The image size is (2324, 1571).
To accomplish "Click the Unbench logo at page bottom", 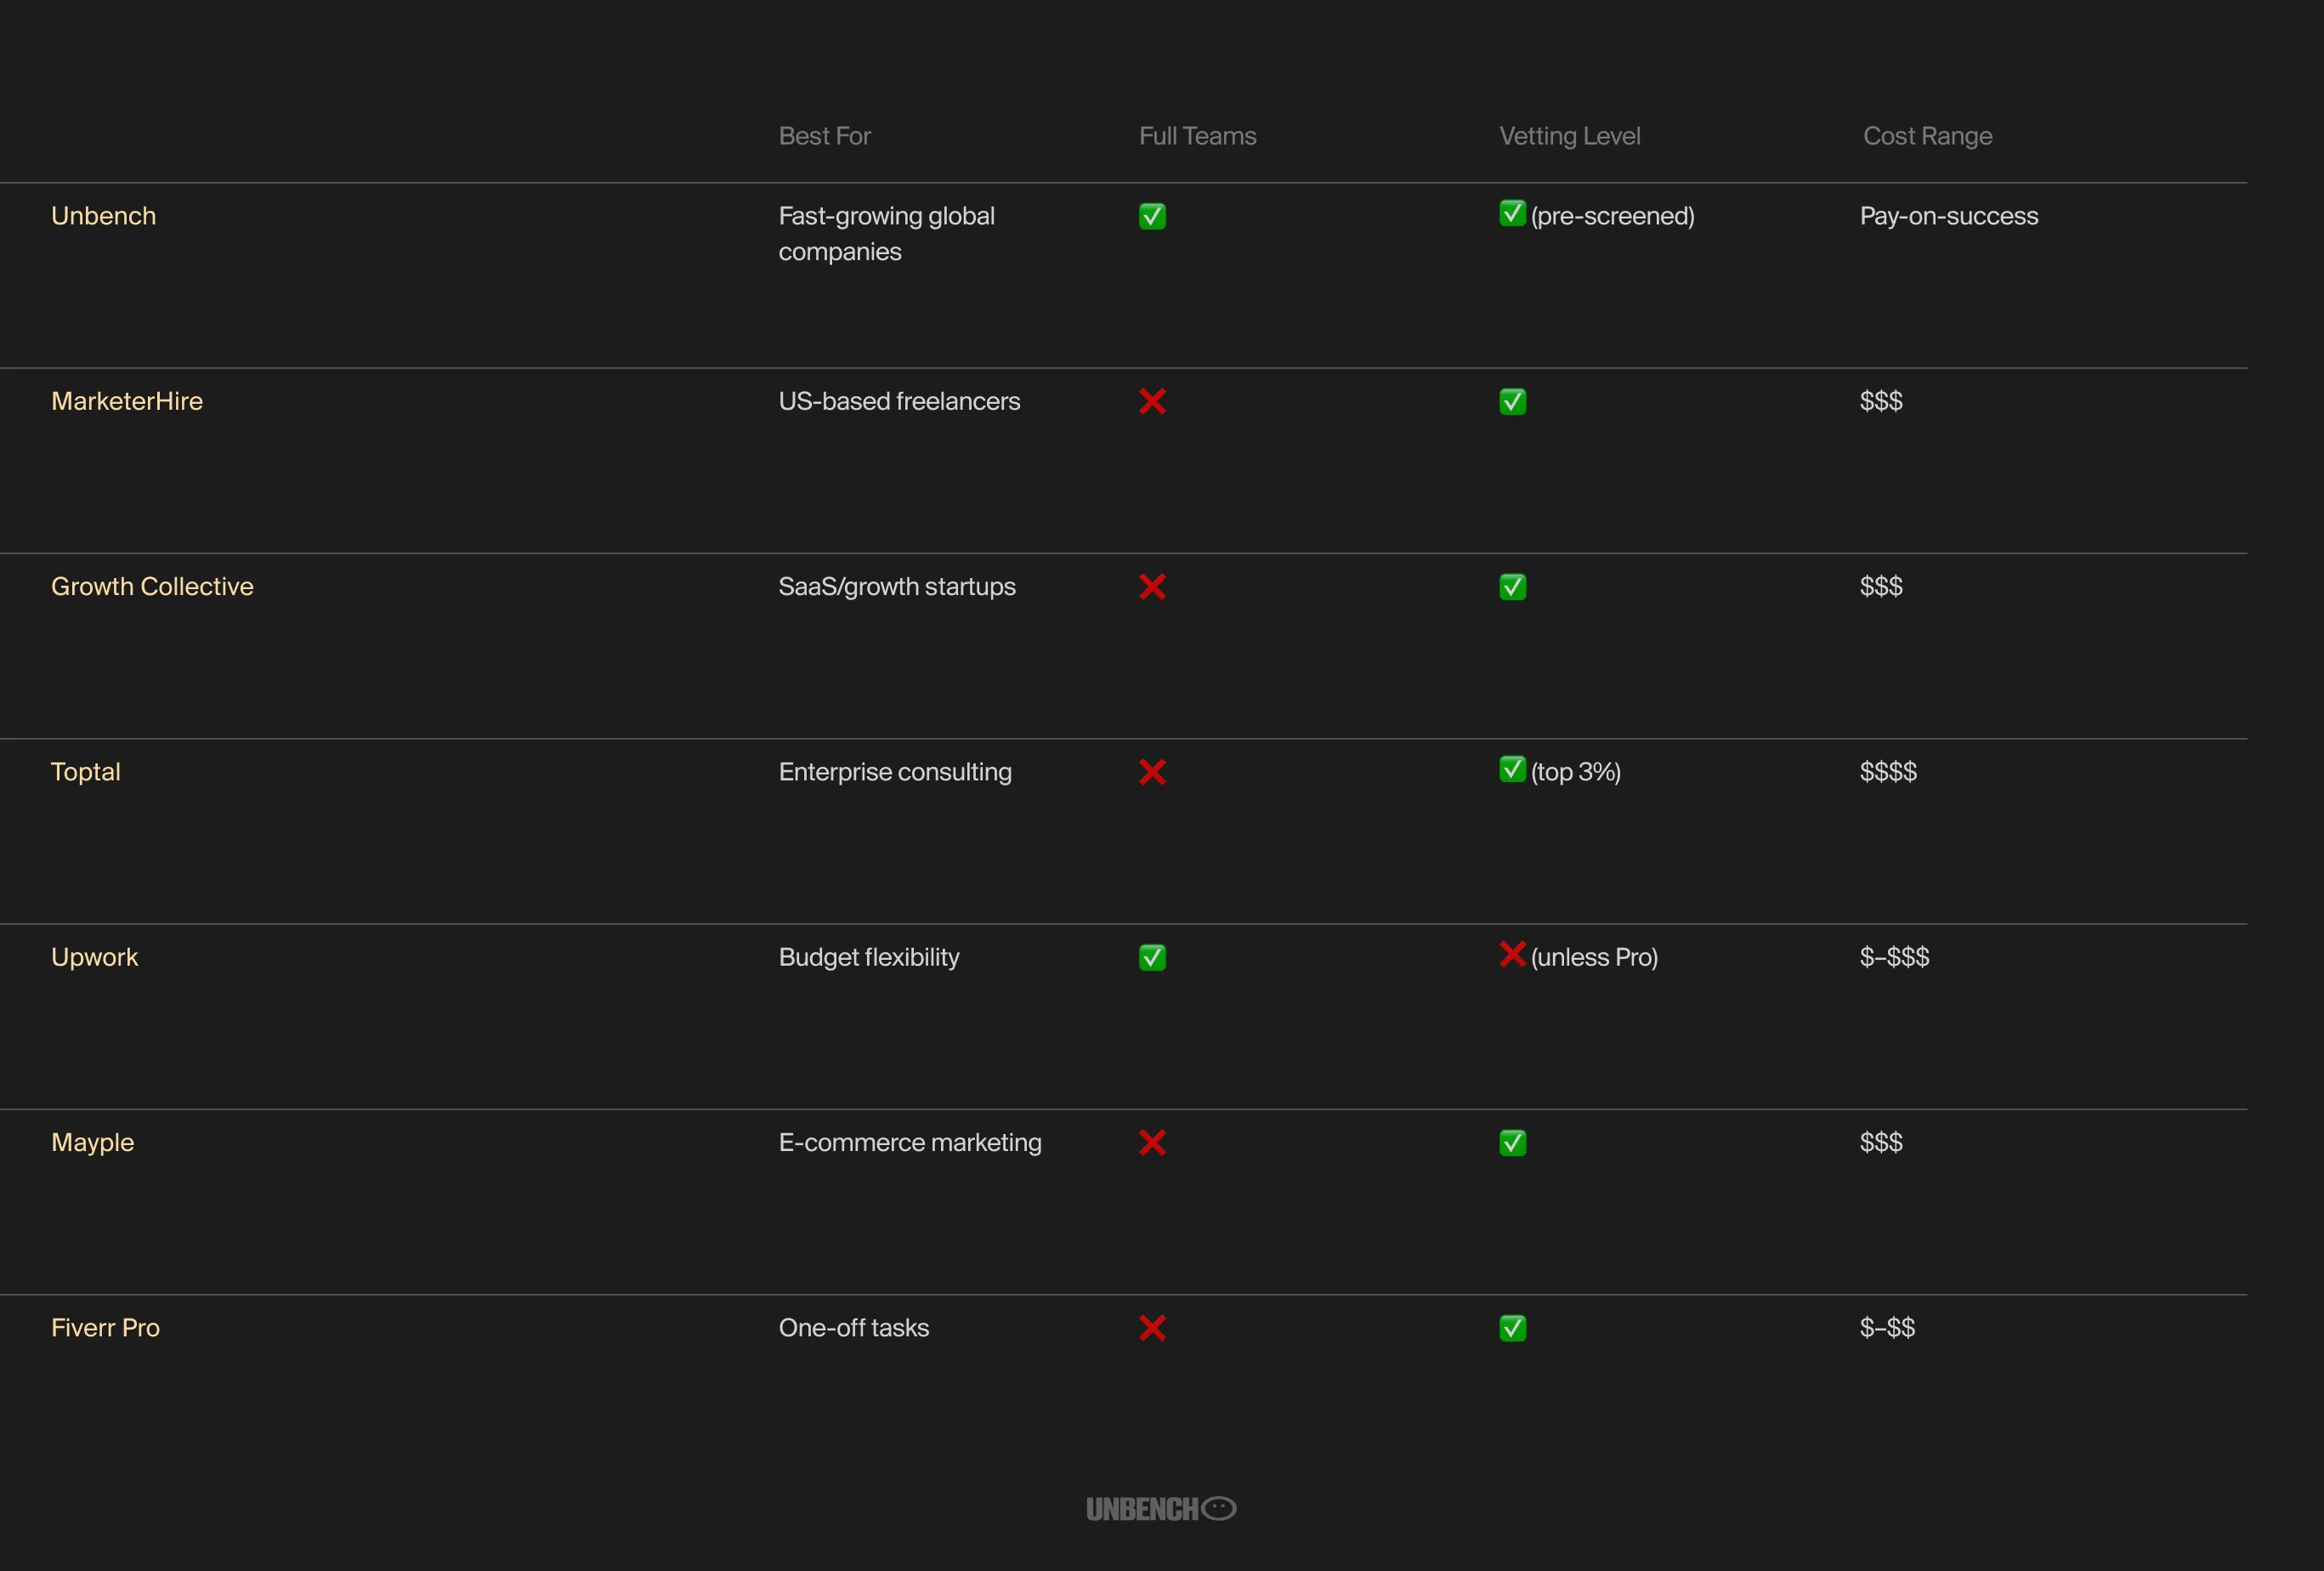I will (1161, 1508).
